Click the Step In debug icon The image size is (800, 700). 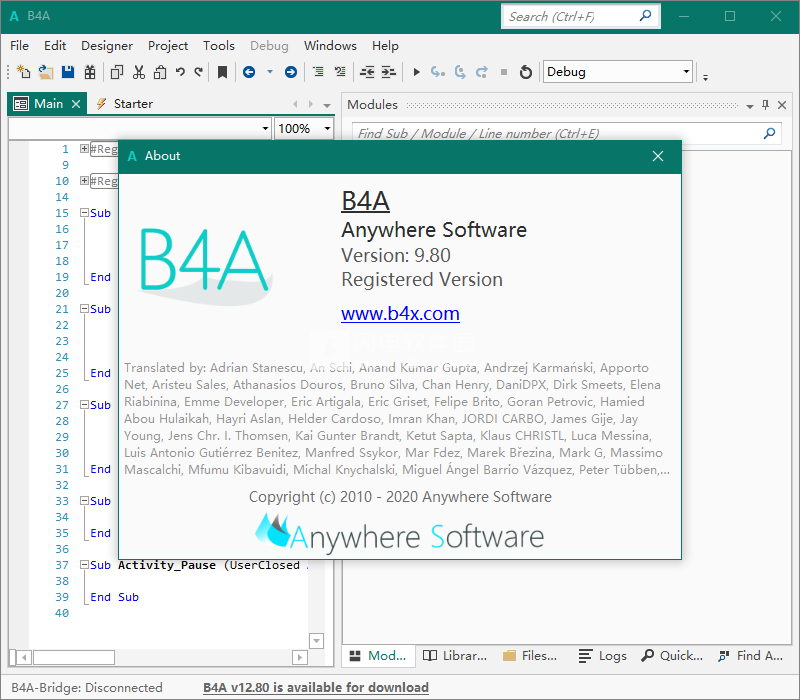point(438,72)
